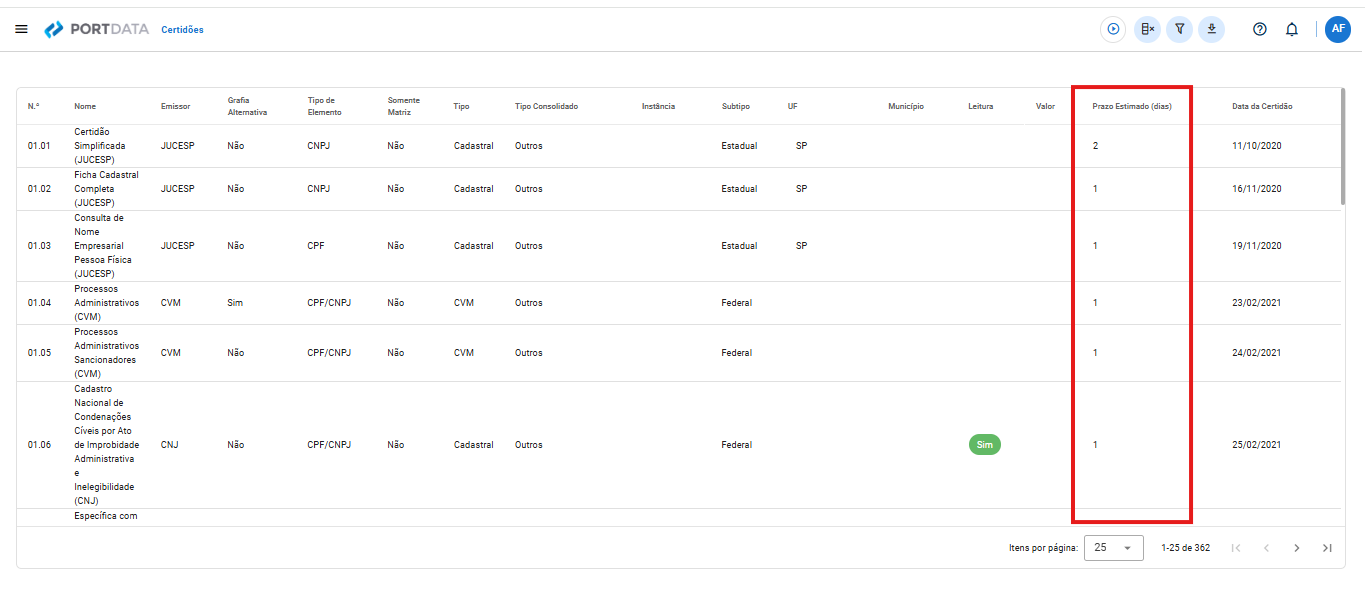This screenshot has height=605, width=1365.
Task: Go to previous page of results
Action: tap(1266, 548)
